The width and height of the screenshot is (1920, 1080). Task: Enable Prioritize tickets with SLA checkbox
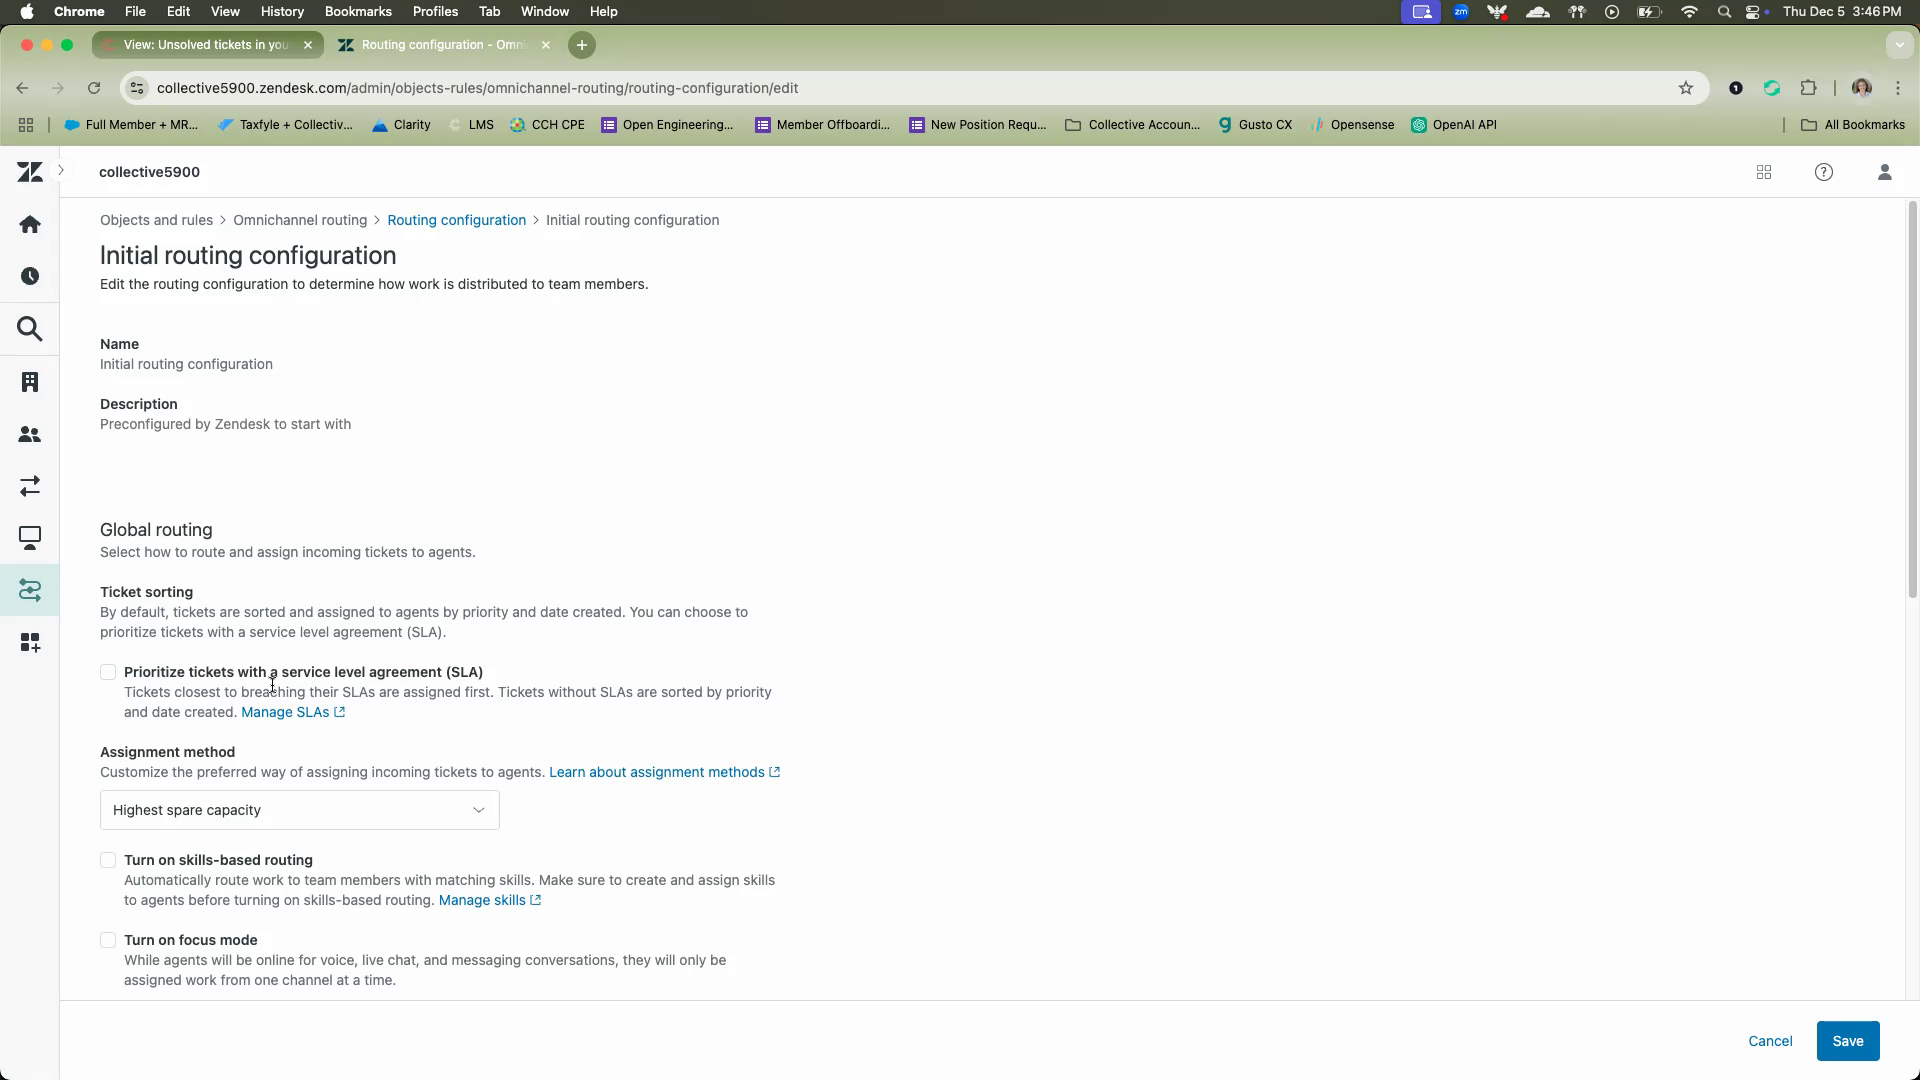[108, 672]
